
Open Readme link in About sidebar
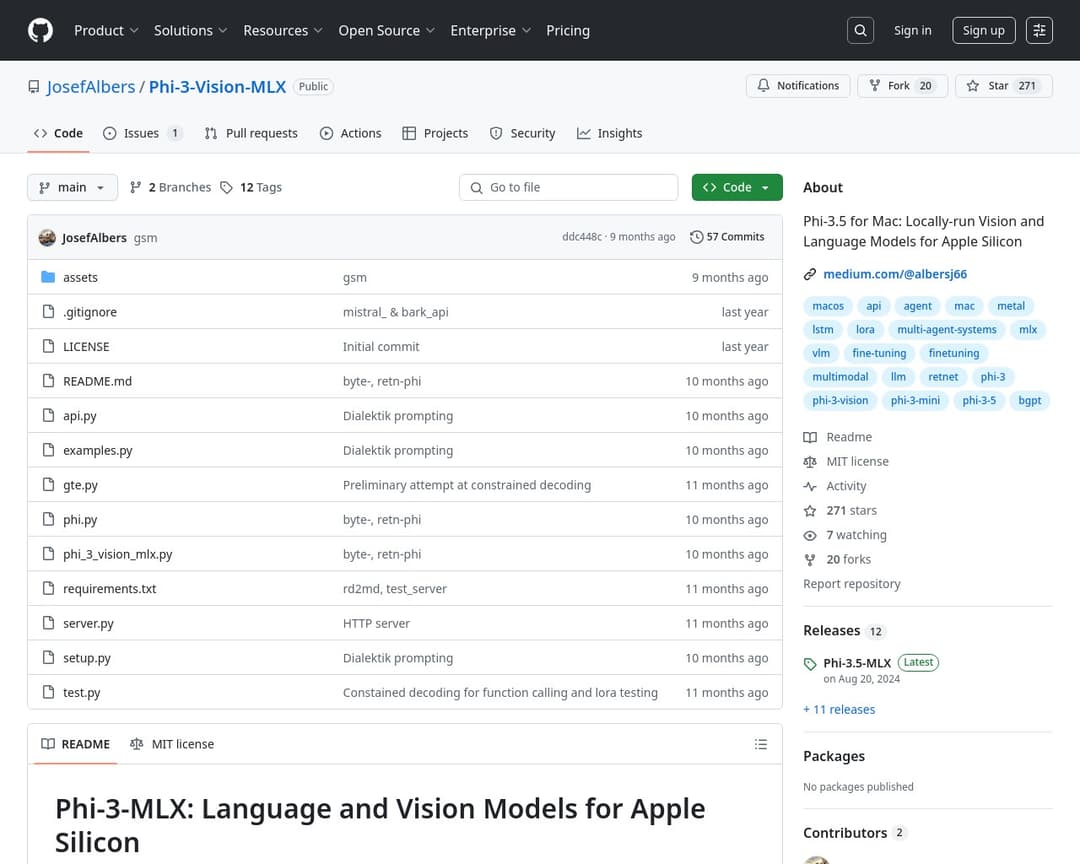tap(849, 437)
